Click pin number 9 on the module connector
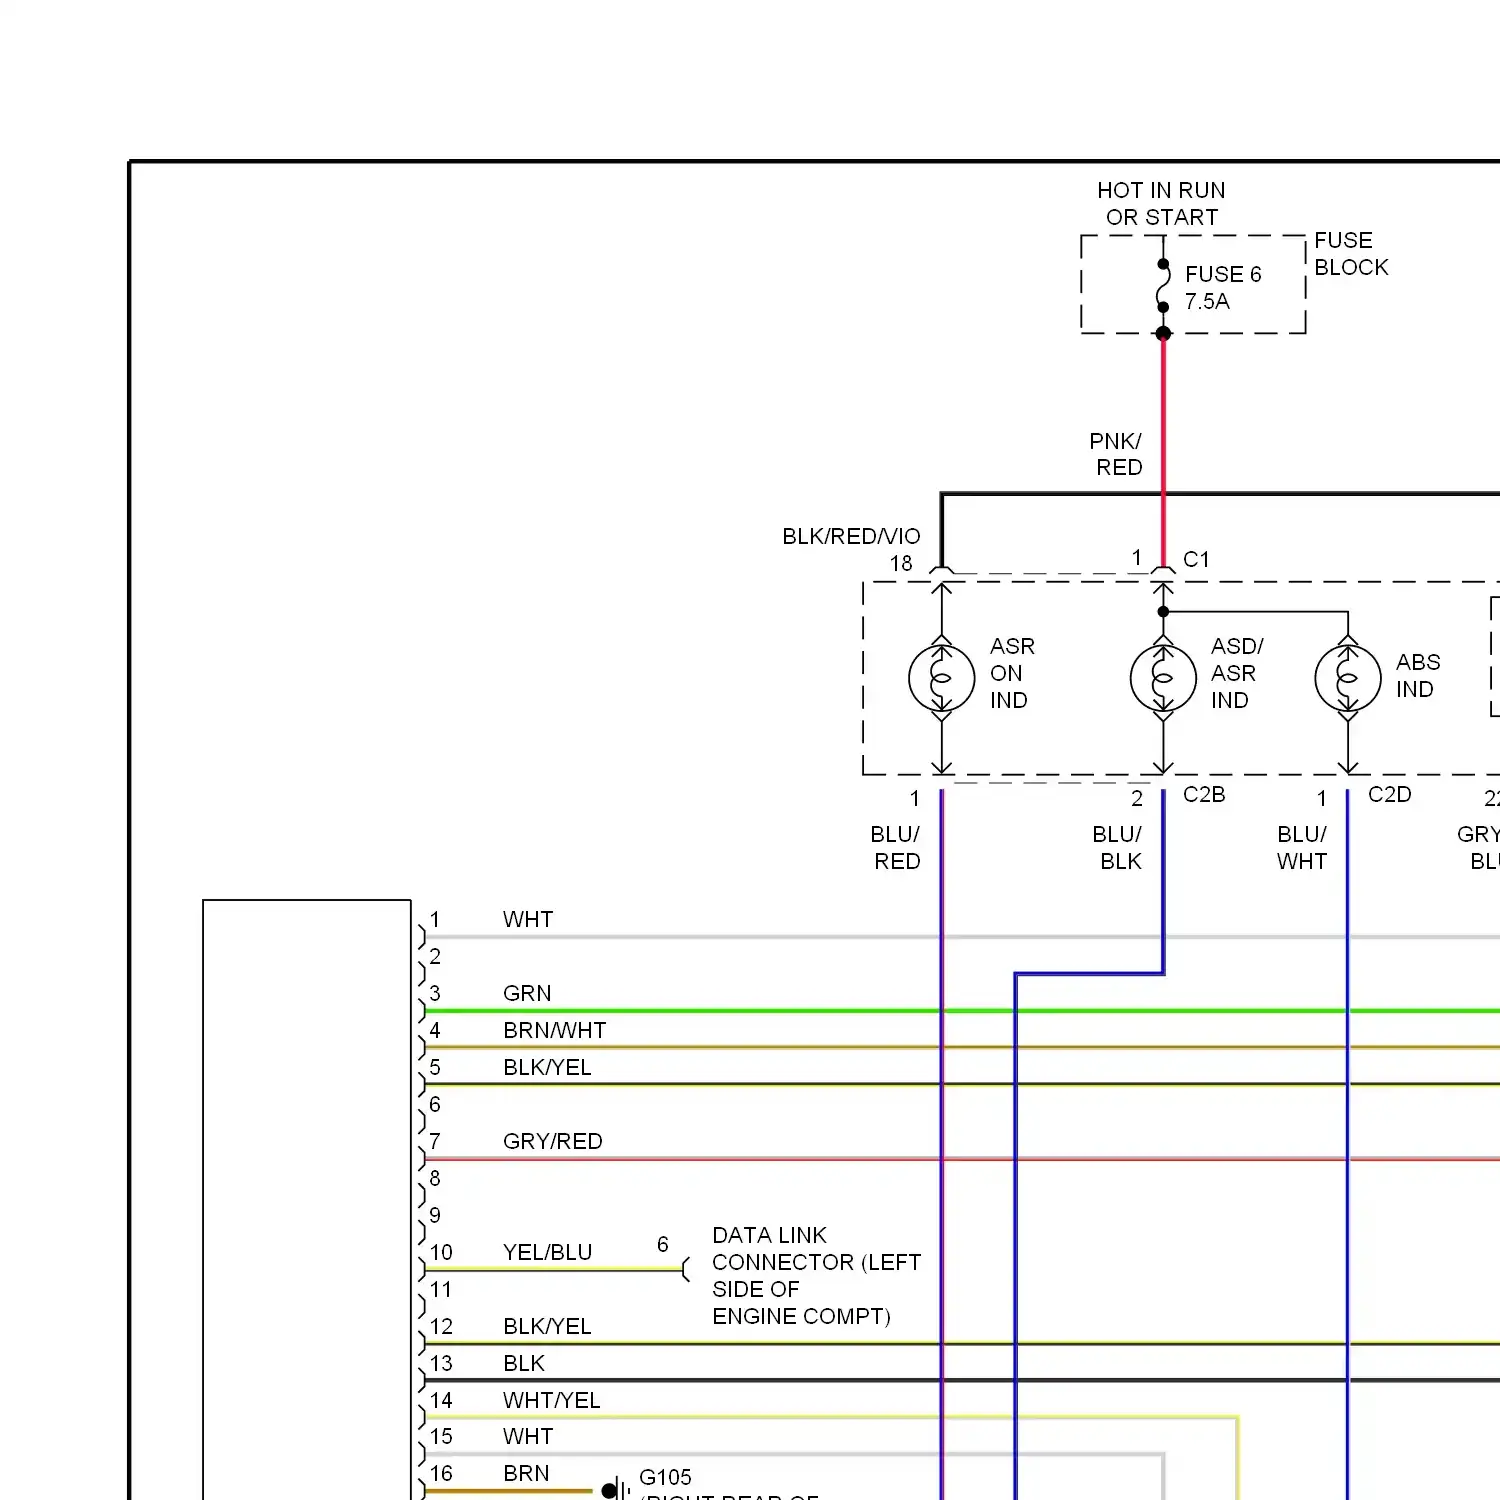 click(435, 1216)
